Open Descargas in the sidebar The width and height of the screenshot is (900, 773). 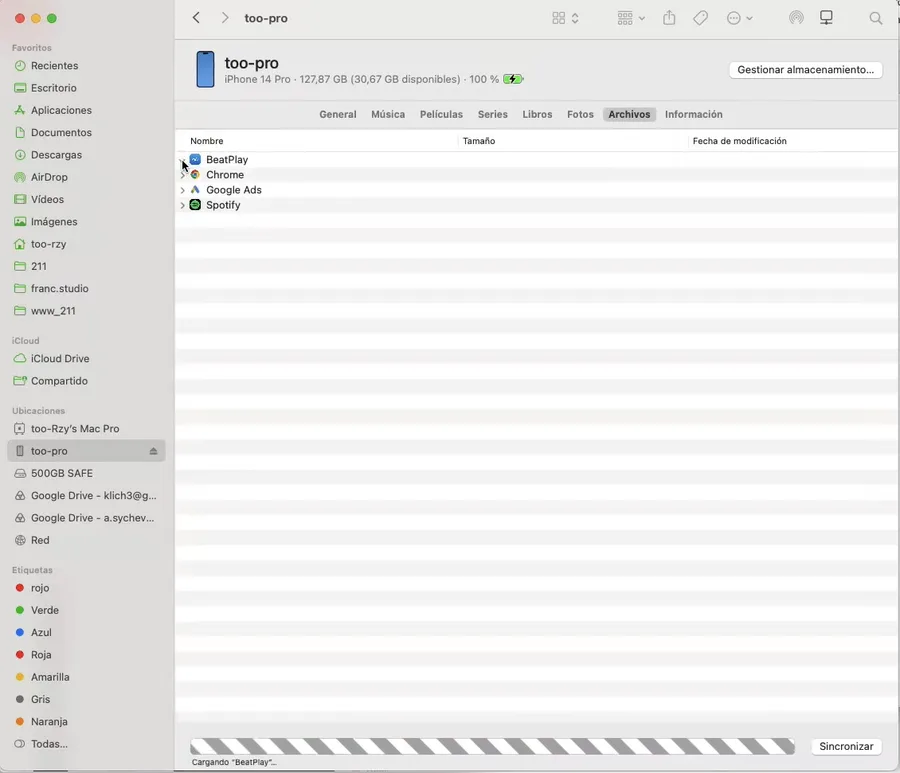point(56,155)
